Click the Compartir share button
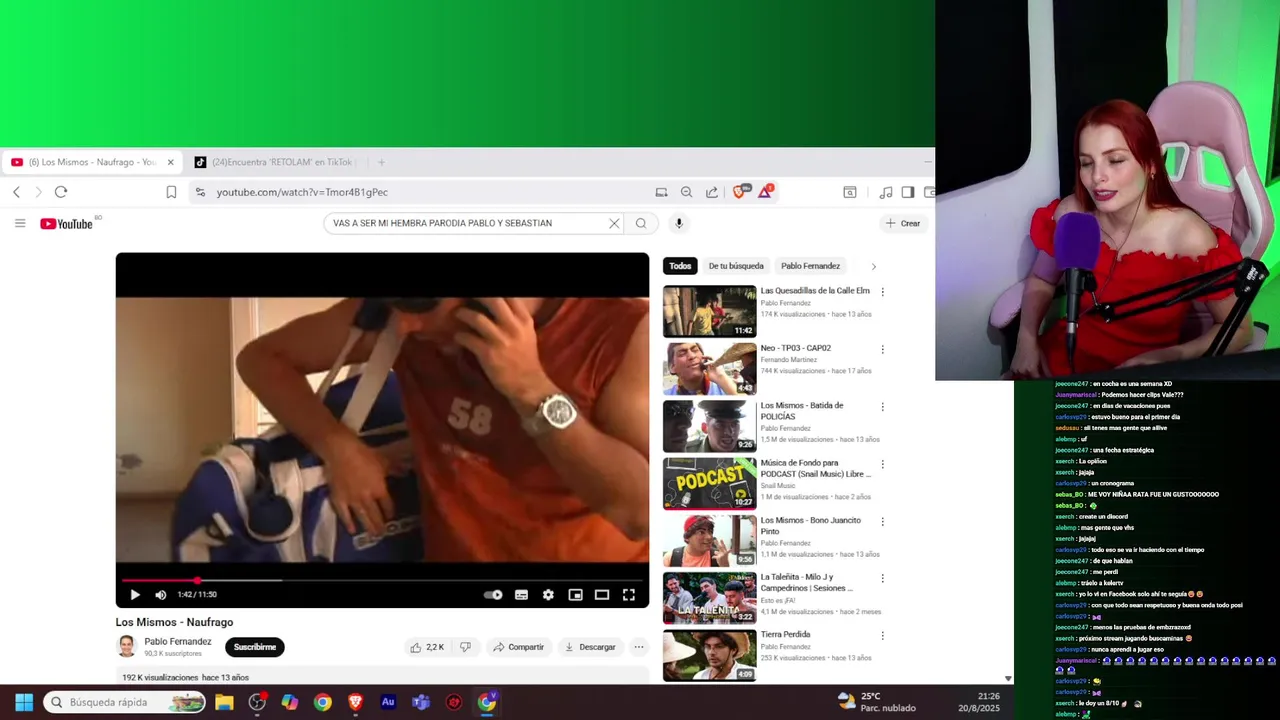Image resolution: width=1280 pixels, height=720 pixels. point(518,647)
